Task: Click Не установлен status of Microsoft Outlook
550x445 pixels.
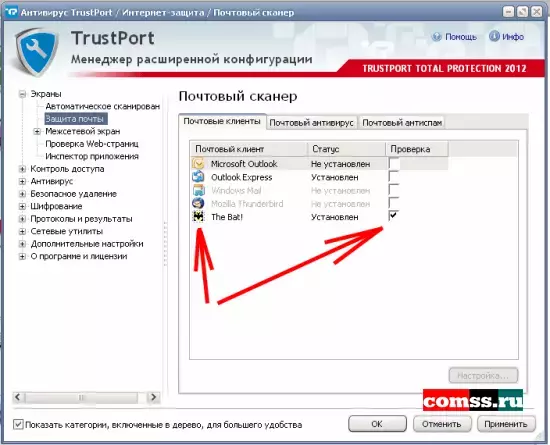Action: pos(340,164)
